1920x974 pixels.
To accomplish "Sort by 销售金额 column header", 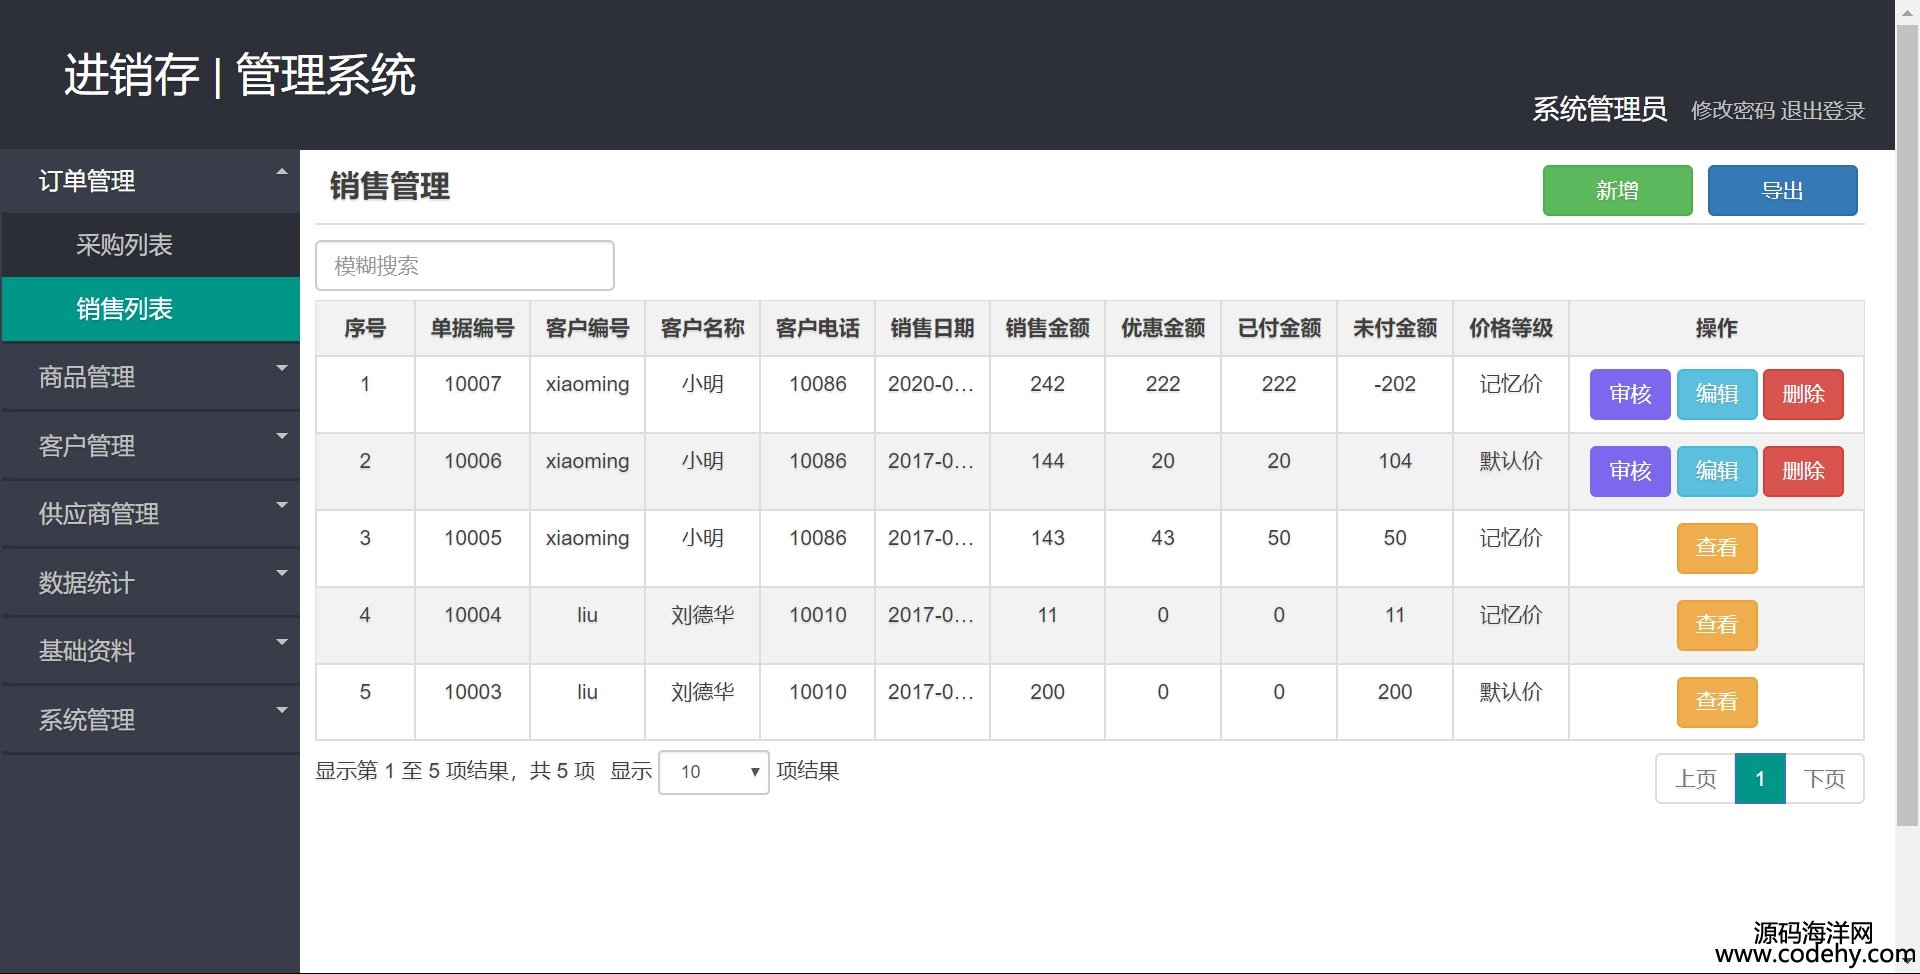I will click(x=1048, y=328).
